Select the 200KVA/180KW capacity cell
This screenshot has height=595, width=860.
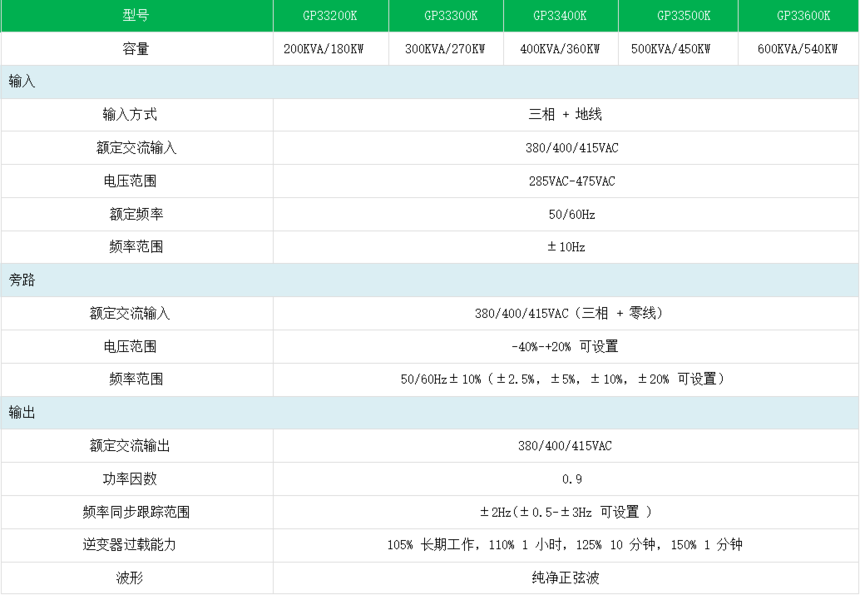coord(329,49)
